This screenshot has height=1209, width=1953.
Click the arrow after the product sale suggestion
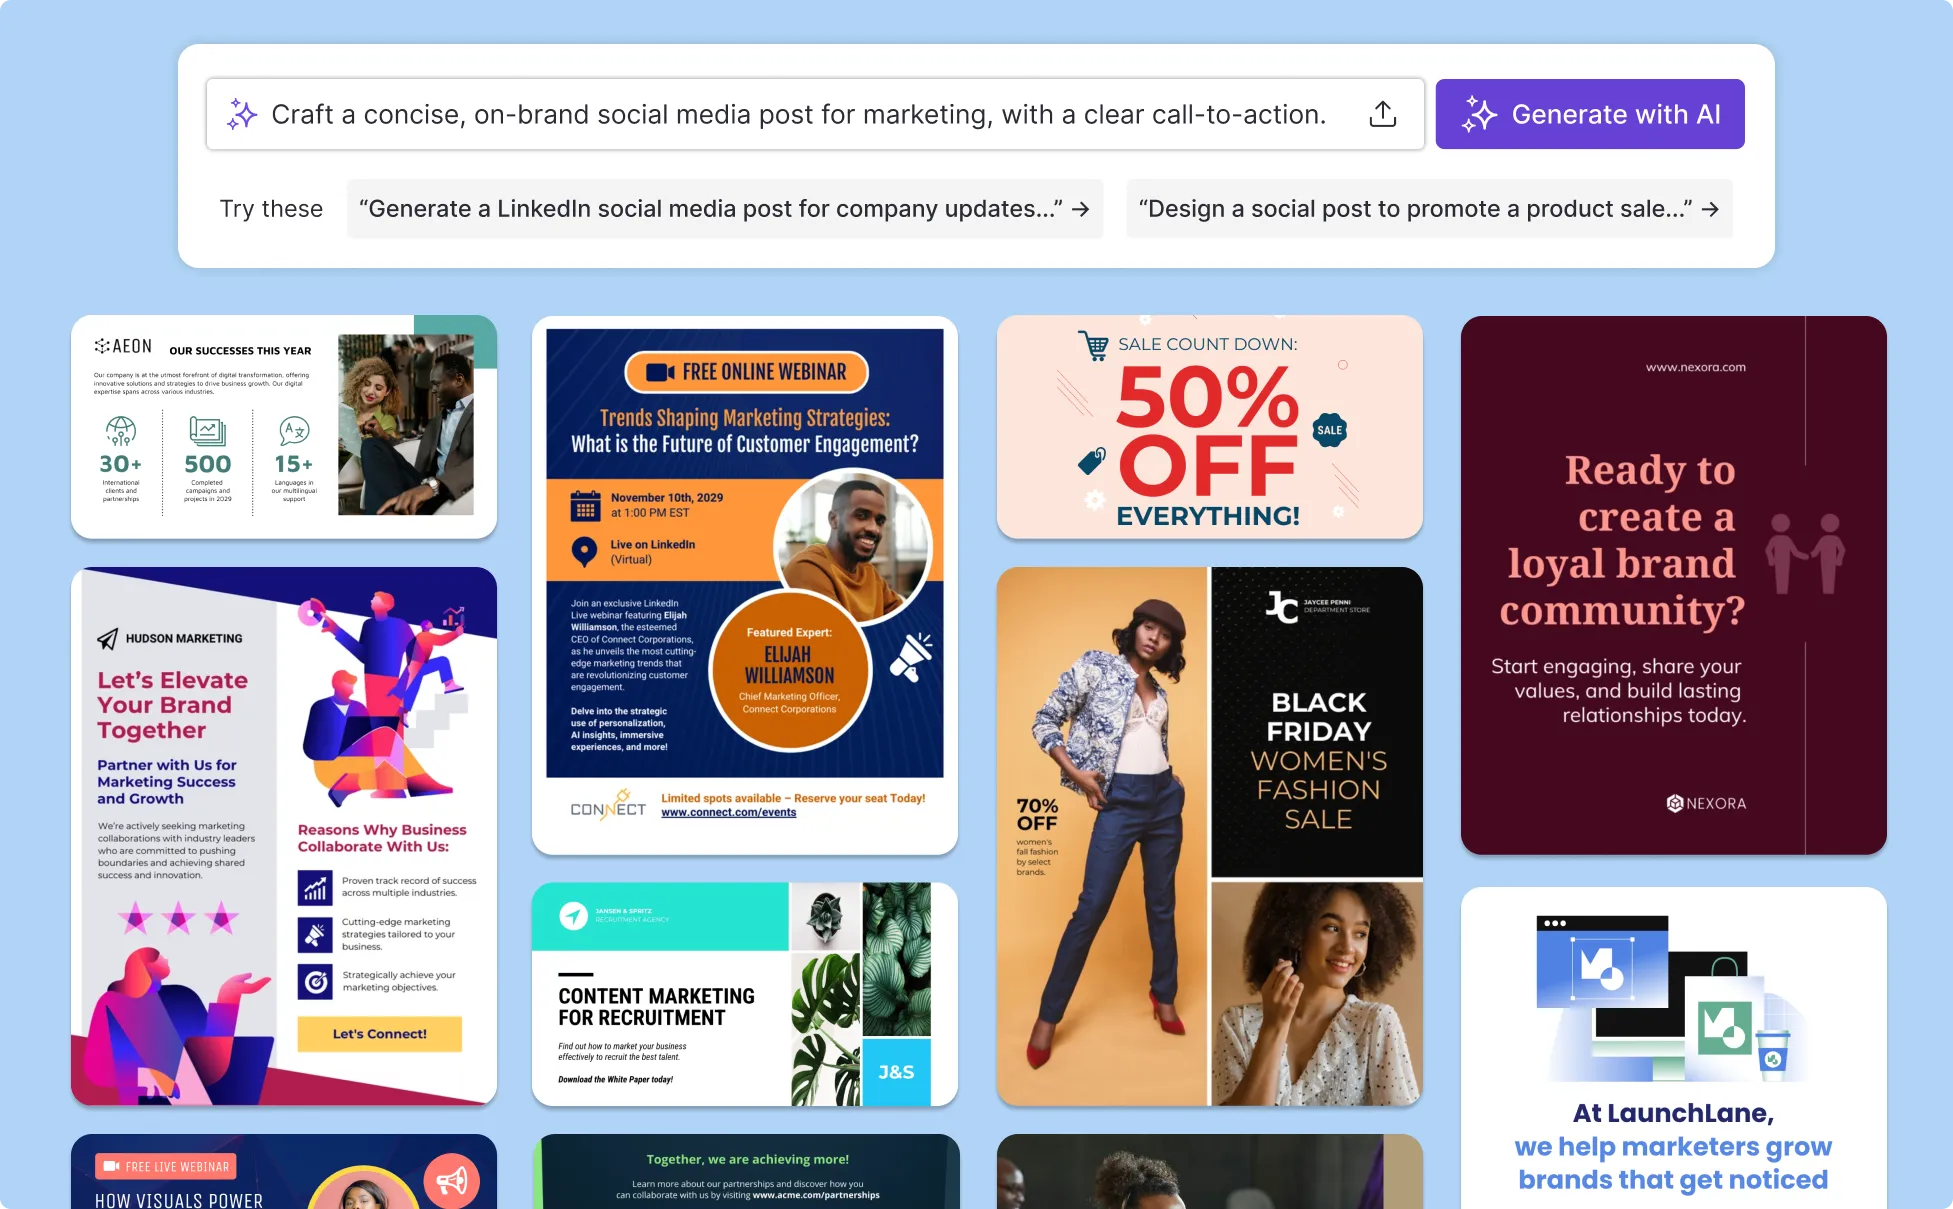coord(1710,209)
